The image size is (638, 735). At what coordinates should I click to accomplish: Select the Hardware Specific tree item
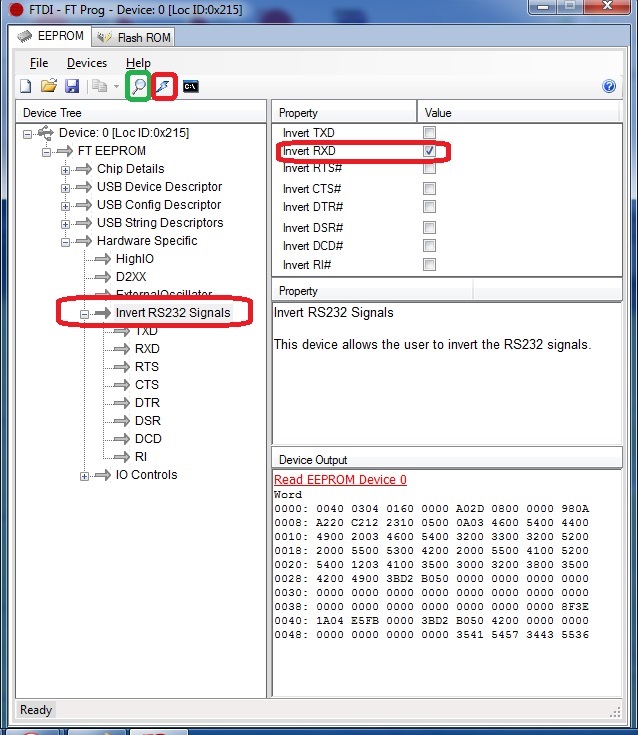147,240
